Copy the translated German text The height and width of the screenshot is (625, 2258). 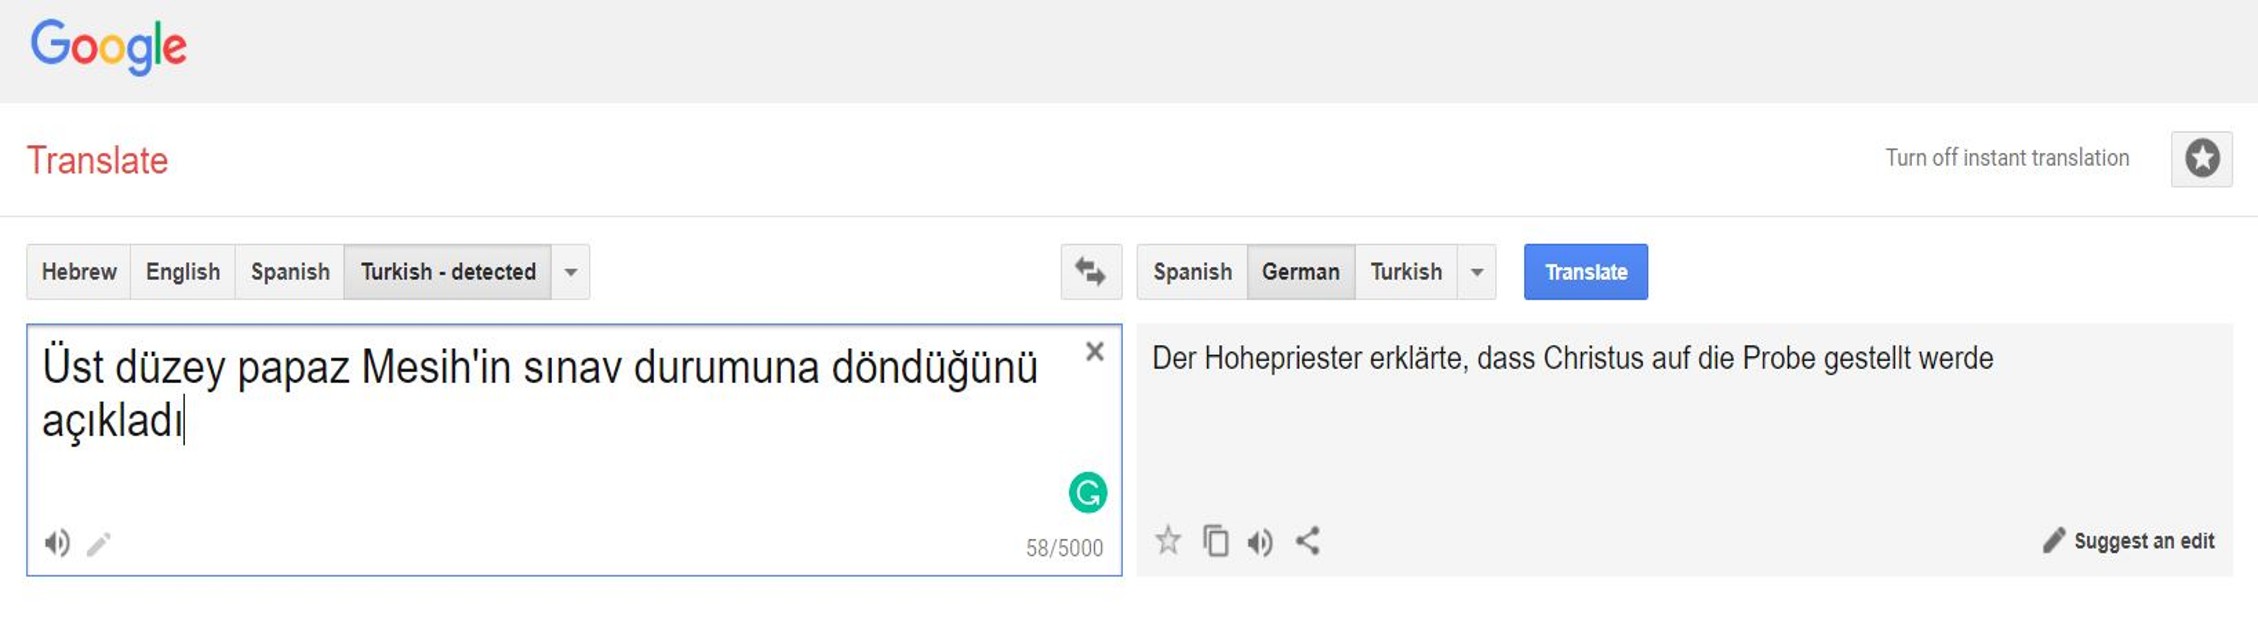pyautogui.click(x=1215, y=541)
